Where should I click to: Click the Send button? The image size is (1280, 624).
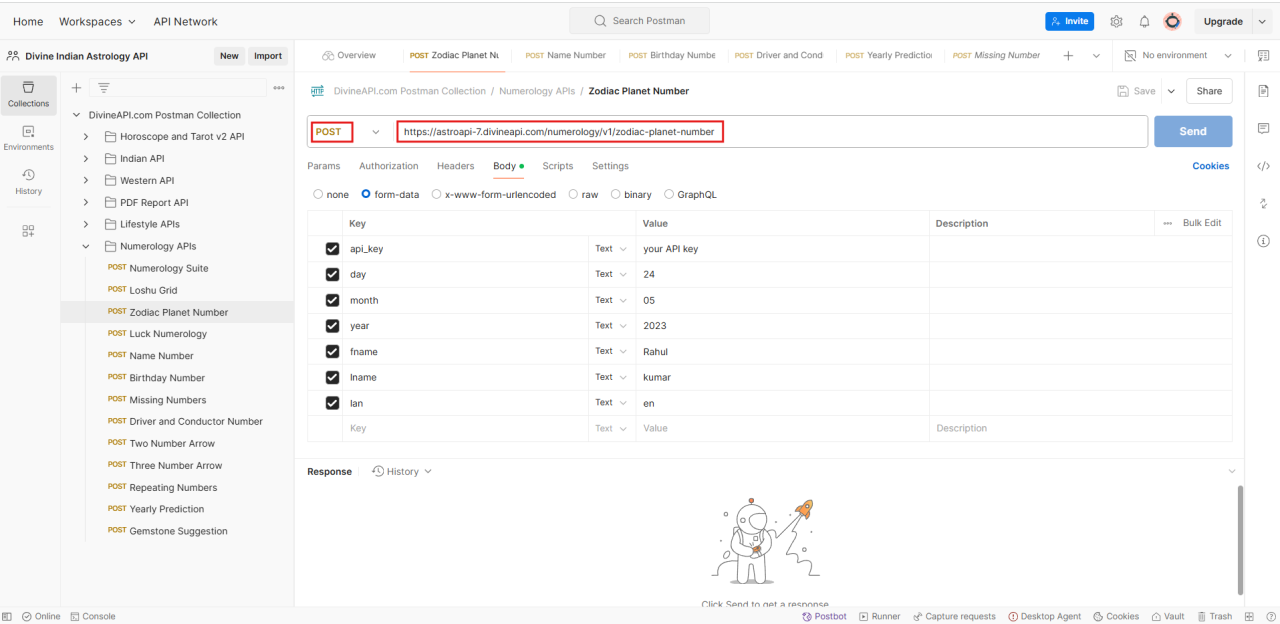pyautogui.click(x=1193, y=132)
